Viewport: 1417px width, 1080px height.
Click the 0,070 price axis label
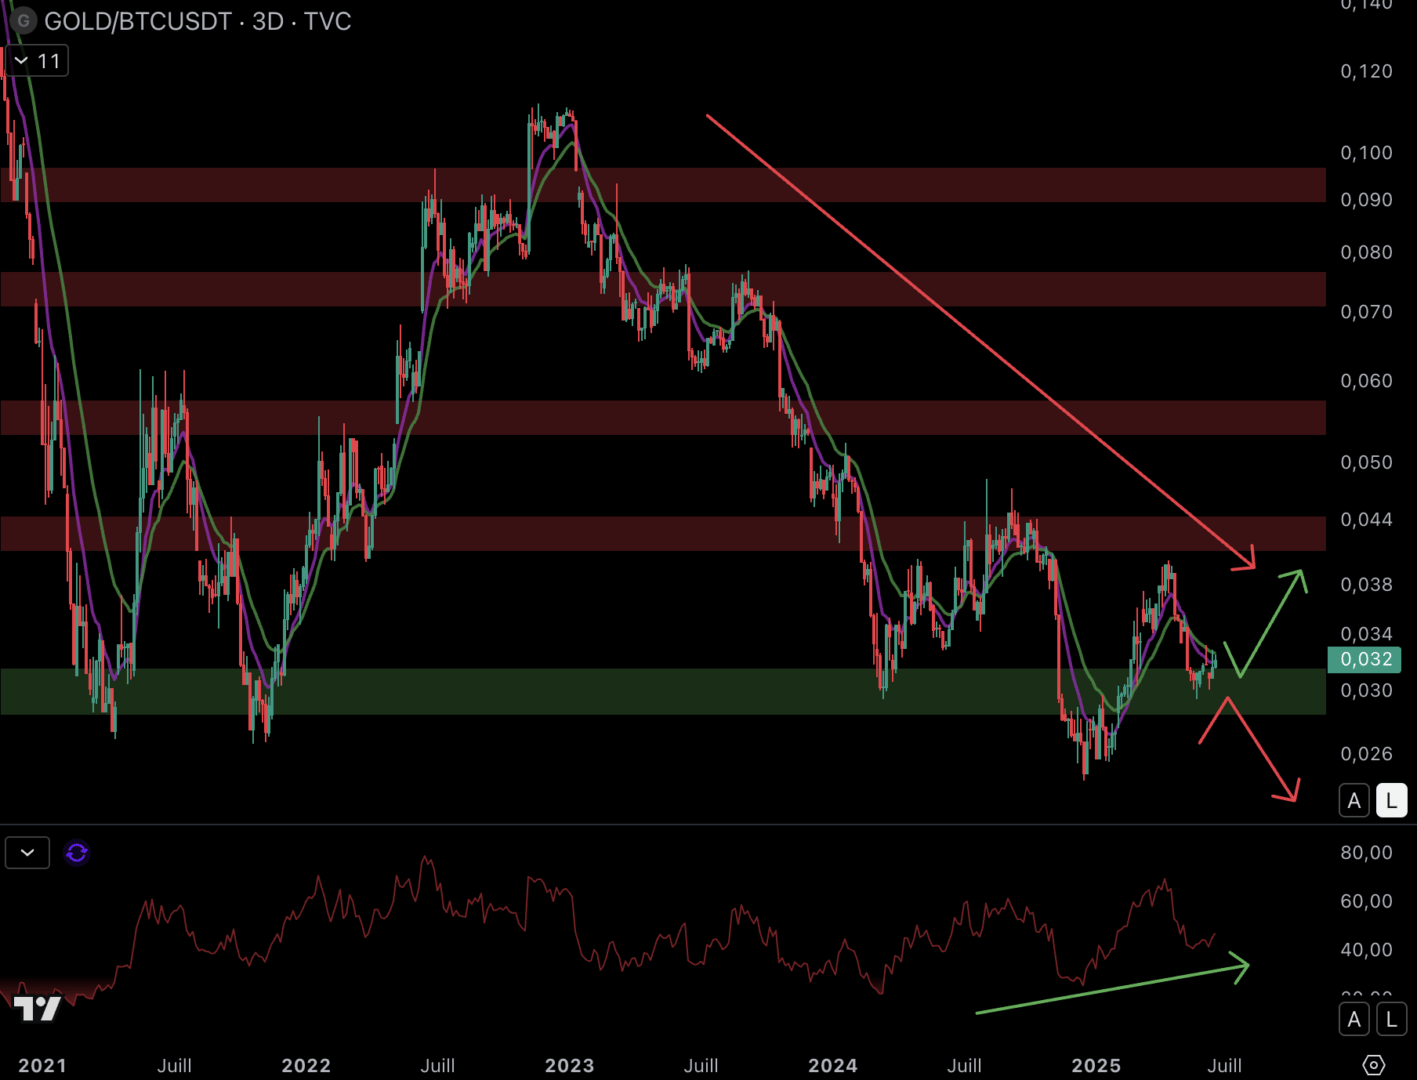(x=1366, y=312)
